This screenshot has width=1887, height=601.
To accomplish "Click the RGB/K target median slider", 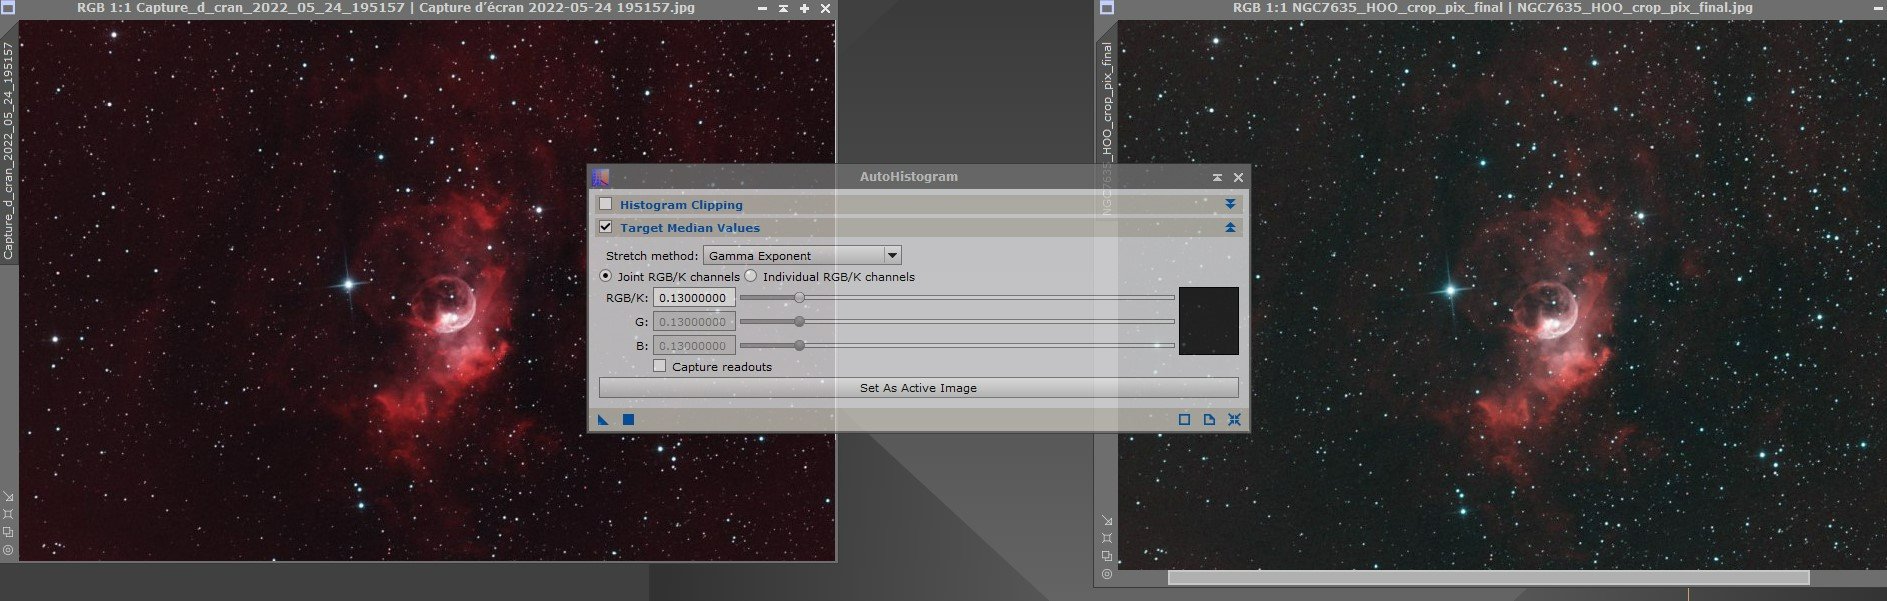I will point(957,297).
